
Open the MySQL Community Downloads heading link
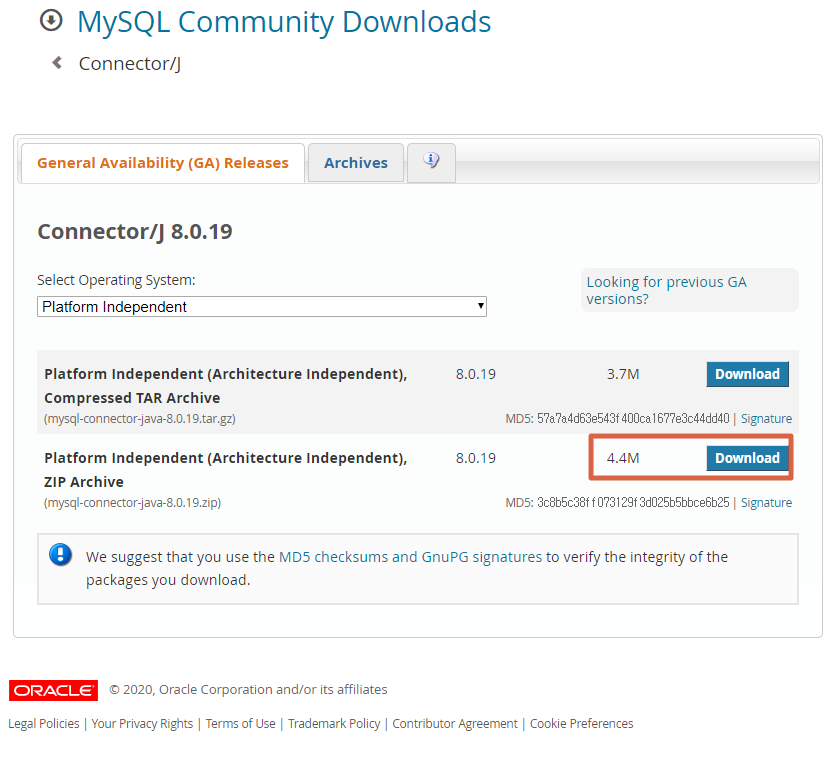tap(284, 22)
